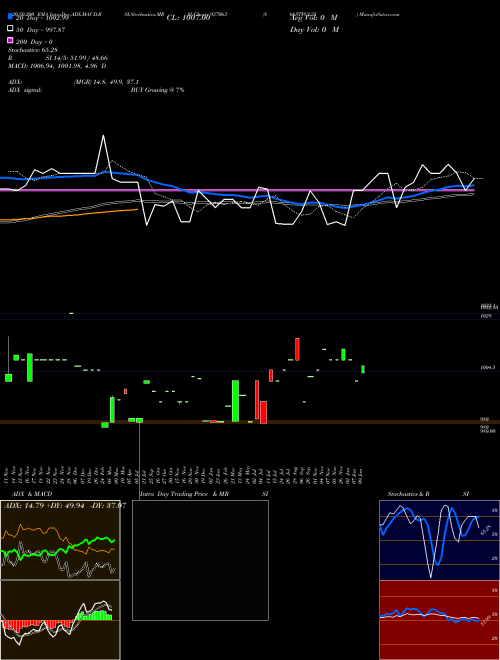This screenshot has height=660, width=500.
Task: Open the MACD histogram chart thumbnail
Action: tap(60, 620)
